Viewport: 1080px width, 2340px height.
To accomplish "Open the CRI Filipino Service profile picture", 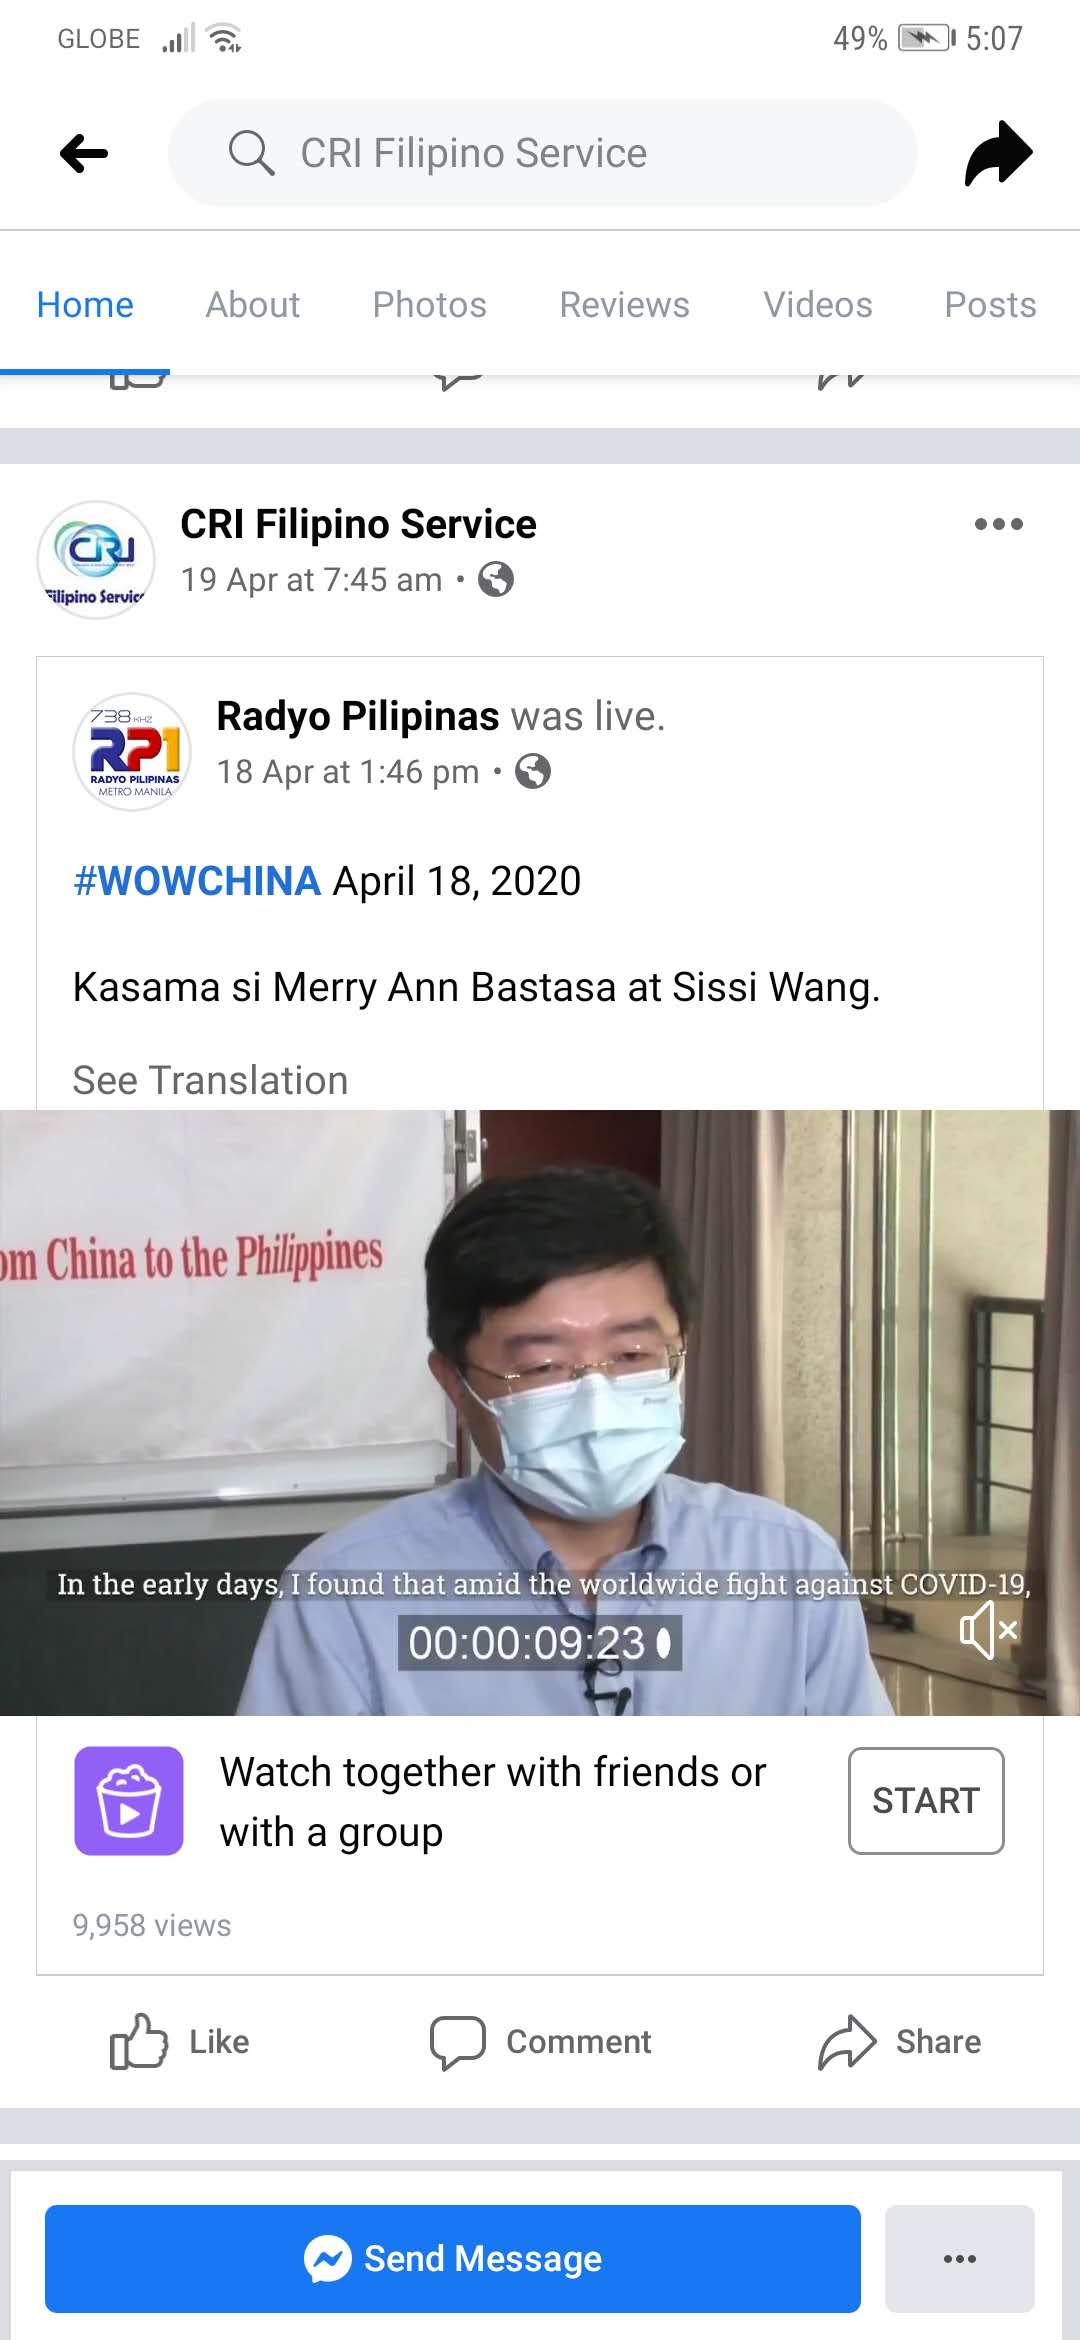I will [x=96, y=560].
